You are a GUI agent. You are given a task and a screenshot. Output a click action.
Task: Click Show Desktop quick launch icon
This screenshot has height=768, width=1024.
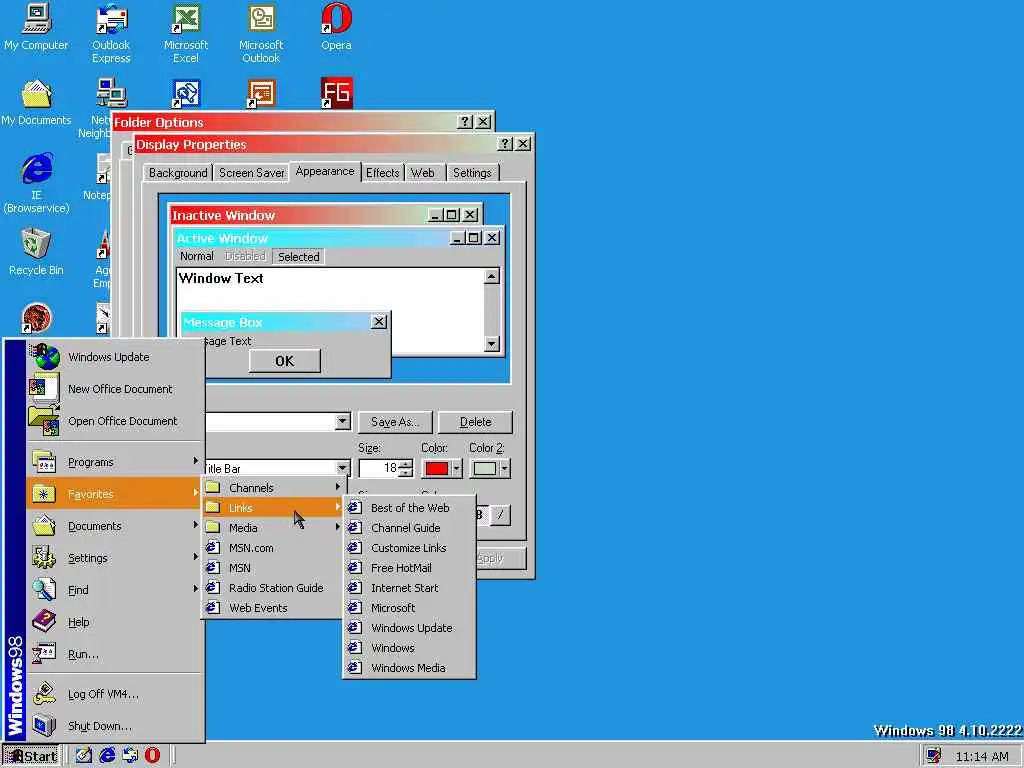[x=84, y=756]
